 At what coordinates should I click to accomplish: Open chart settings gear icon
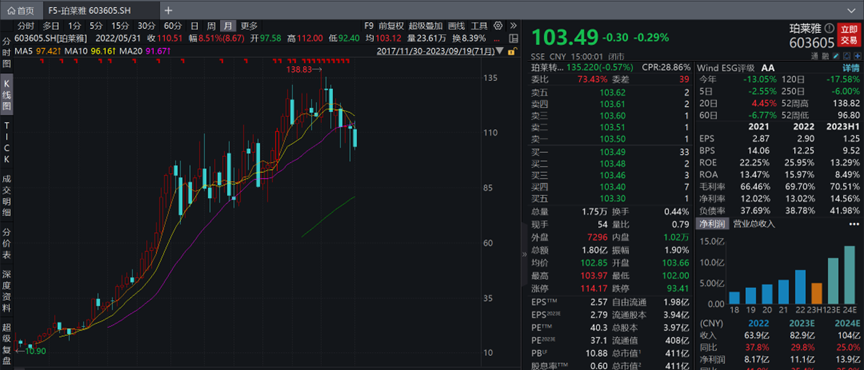(498, 25)
